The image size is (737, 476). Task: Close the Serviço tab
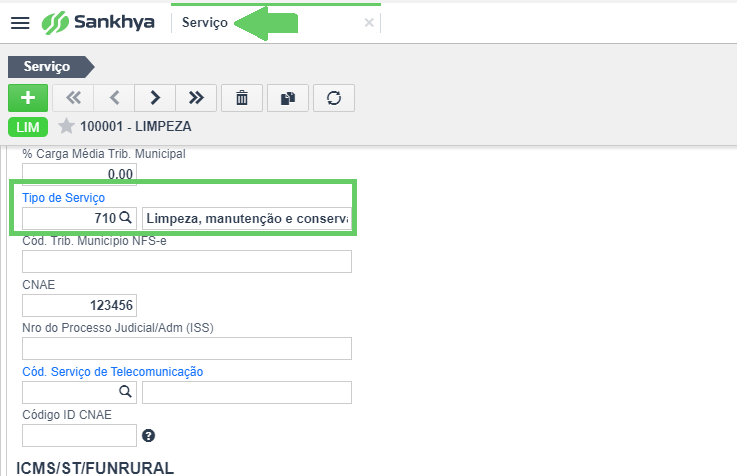pos(369,23)
